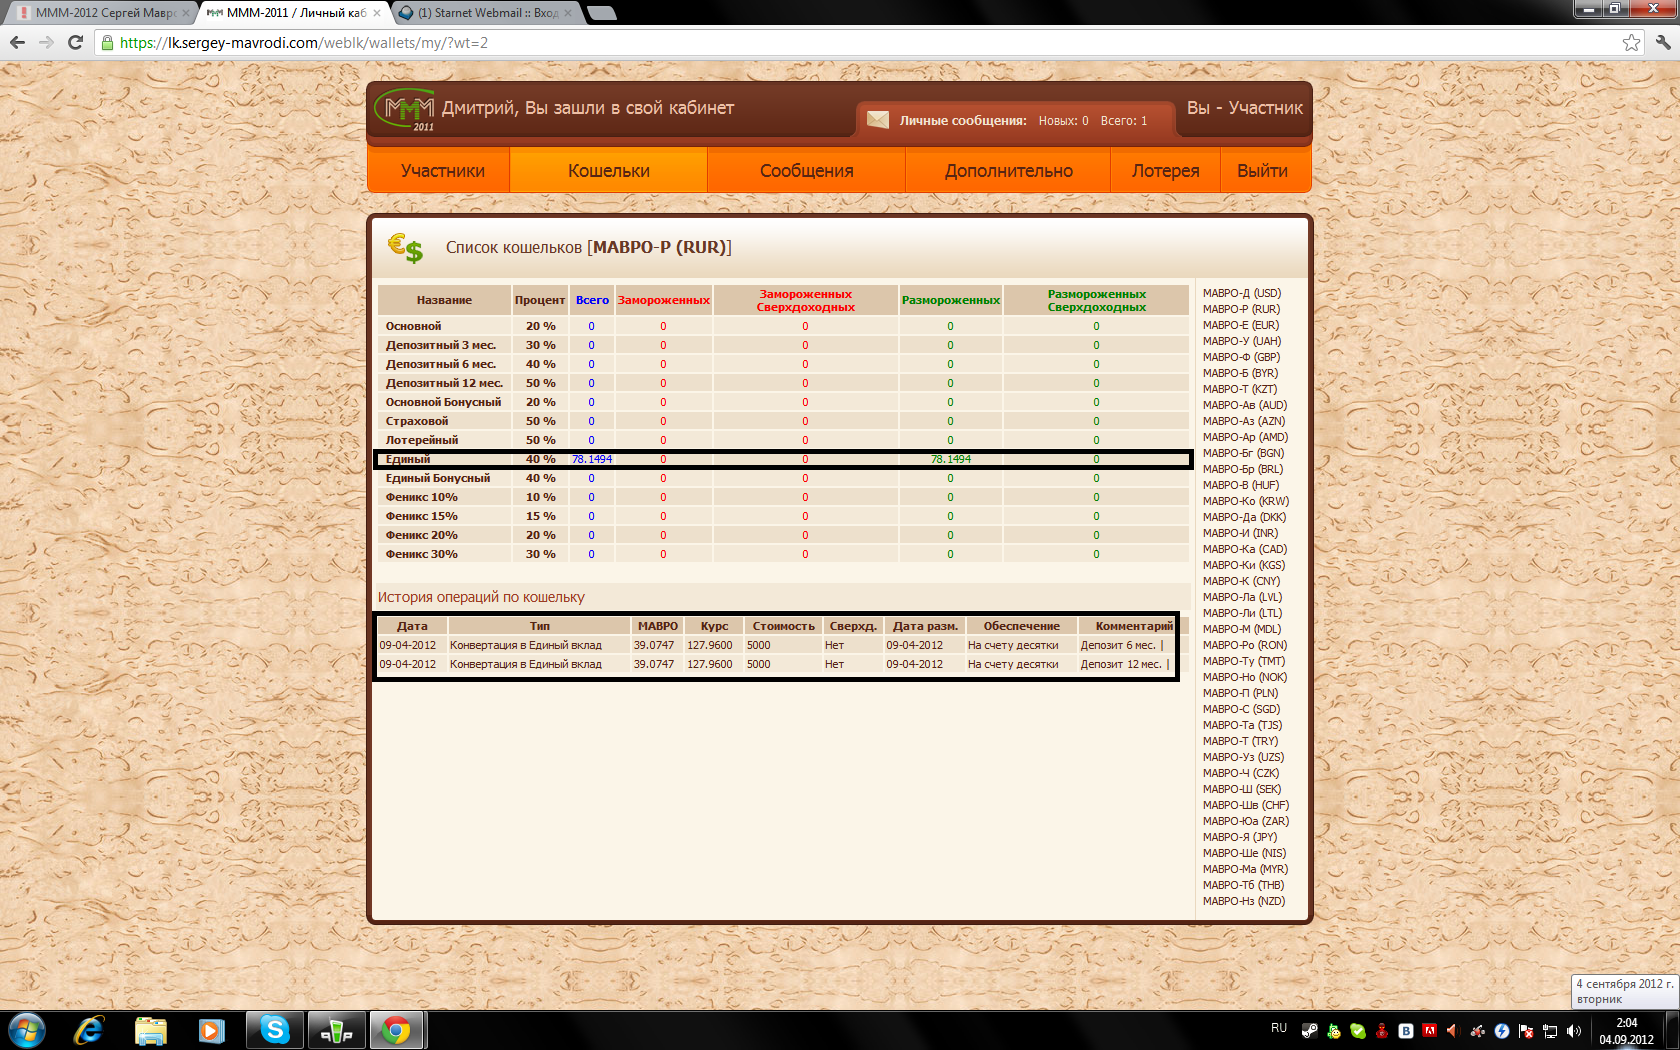Viewport: 1680px width, 1050px height.
Task: Open the Action Center flag tray icon
Action: (1526, 1030)
